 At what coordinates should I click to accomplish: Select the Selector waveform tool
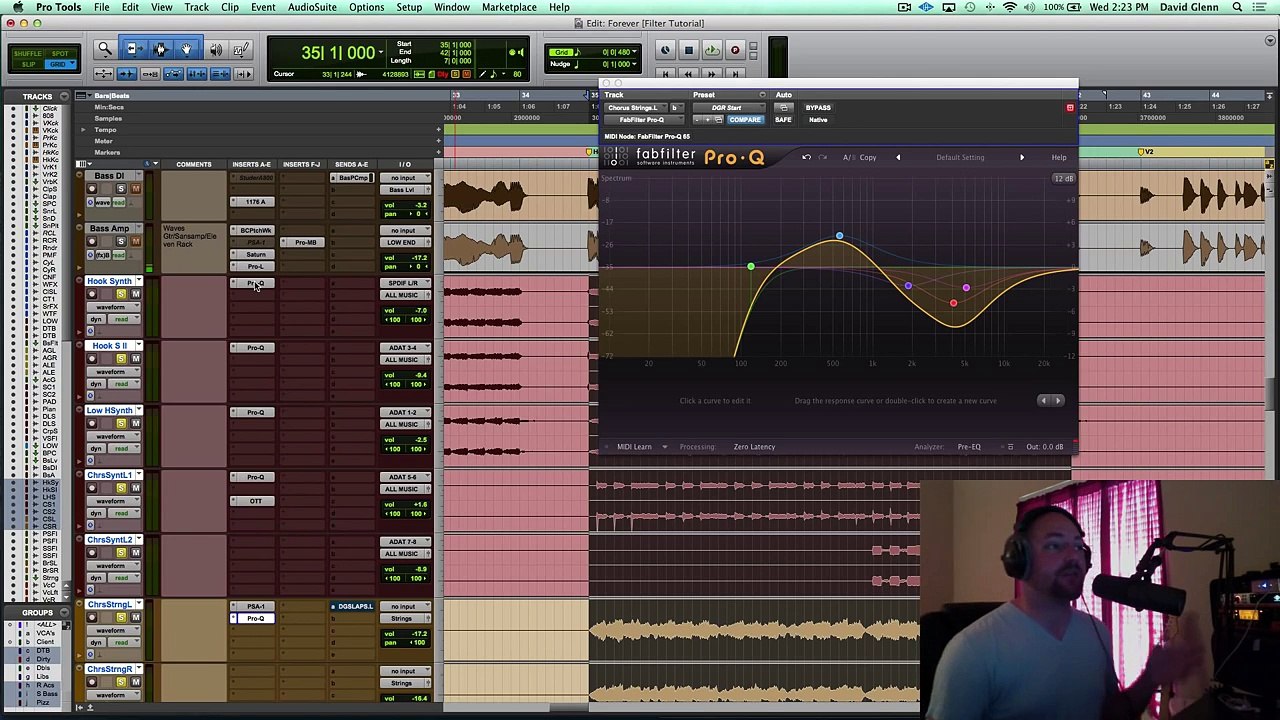coord(159,49)
